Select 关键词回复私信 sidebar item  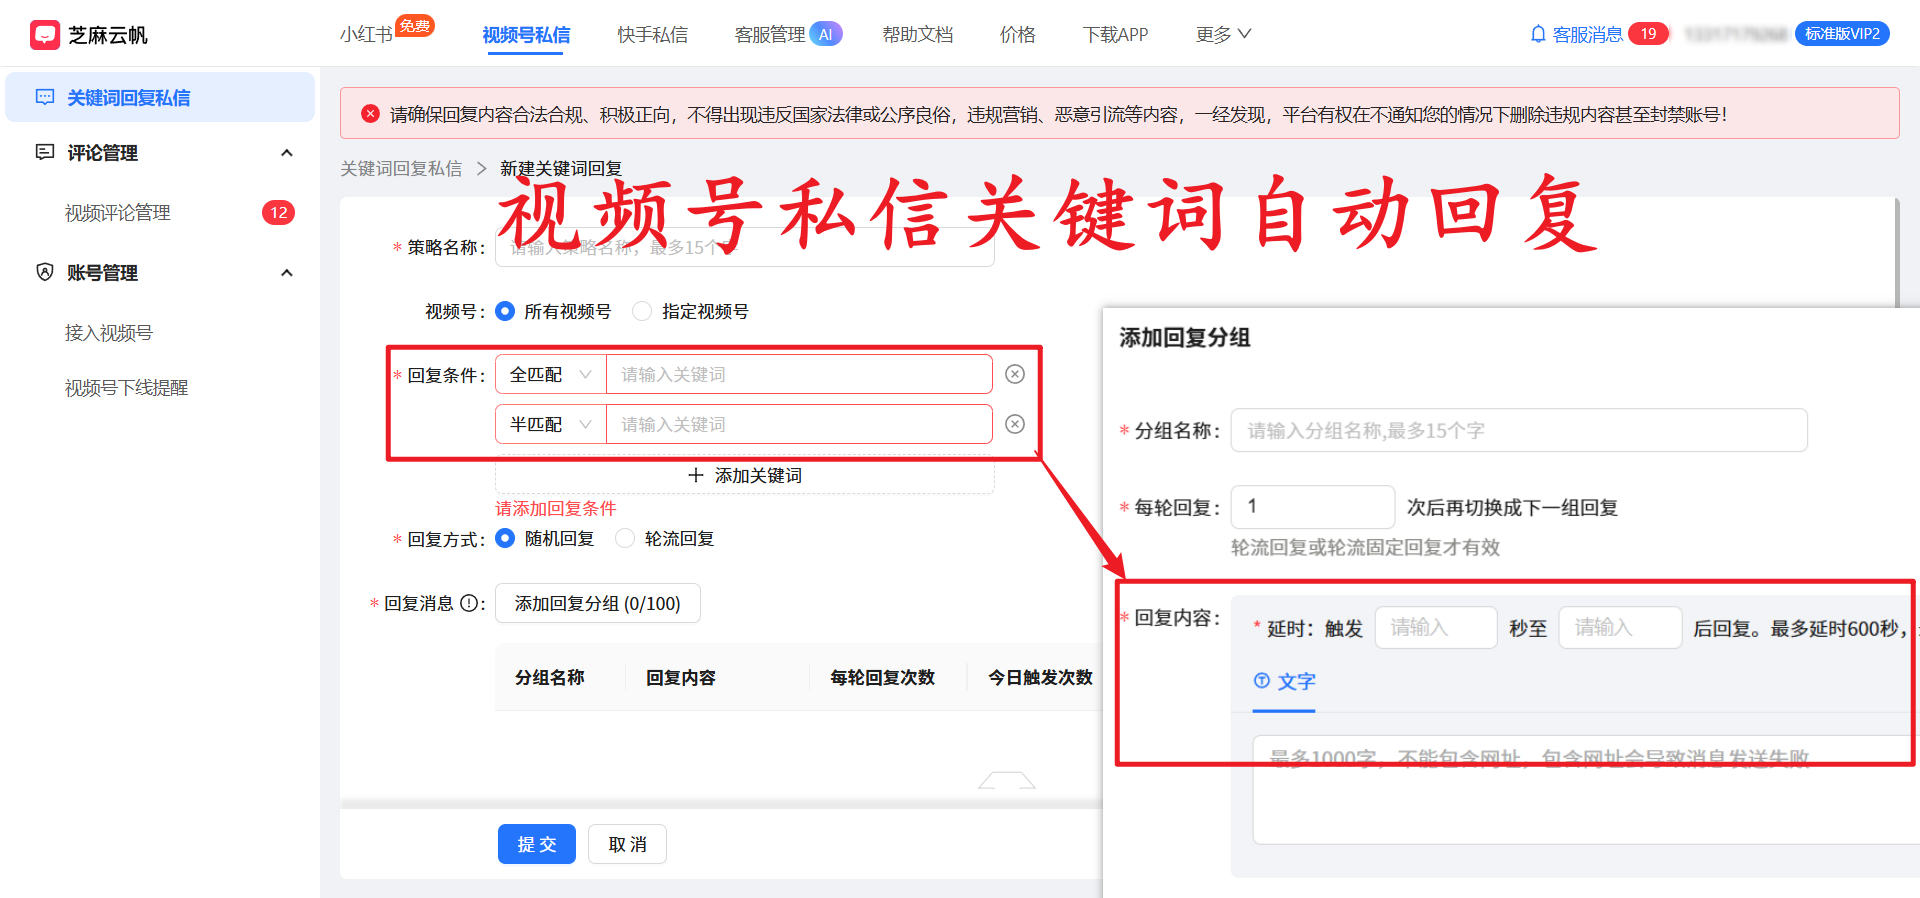tap(160, 97)
